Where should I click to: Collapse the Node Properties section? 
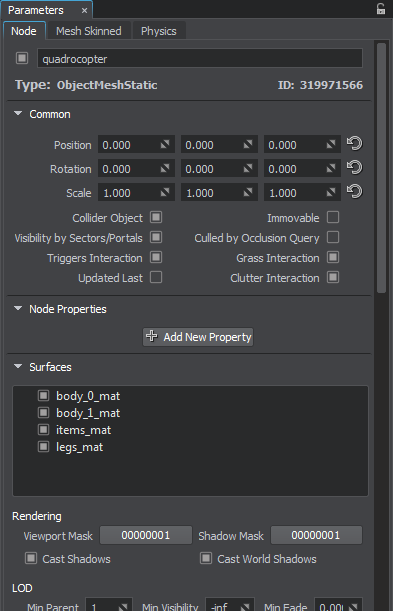18,309
